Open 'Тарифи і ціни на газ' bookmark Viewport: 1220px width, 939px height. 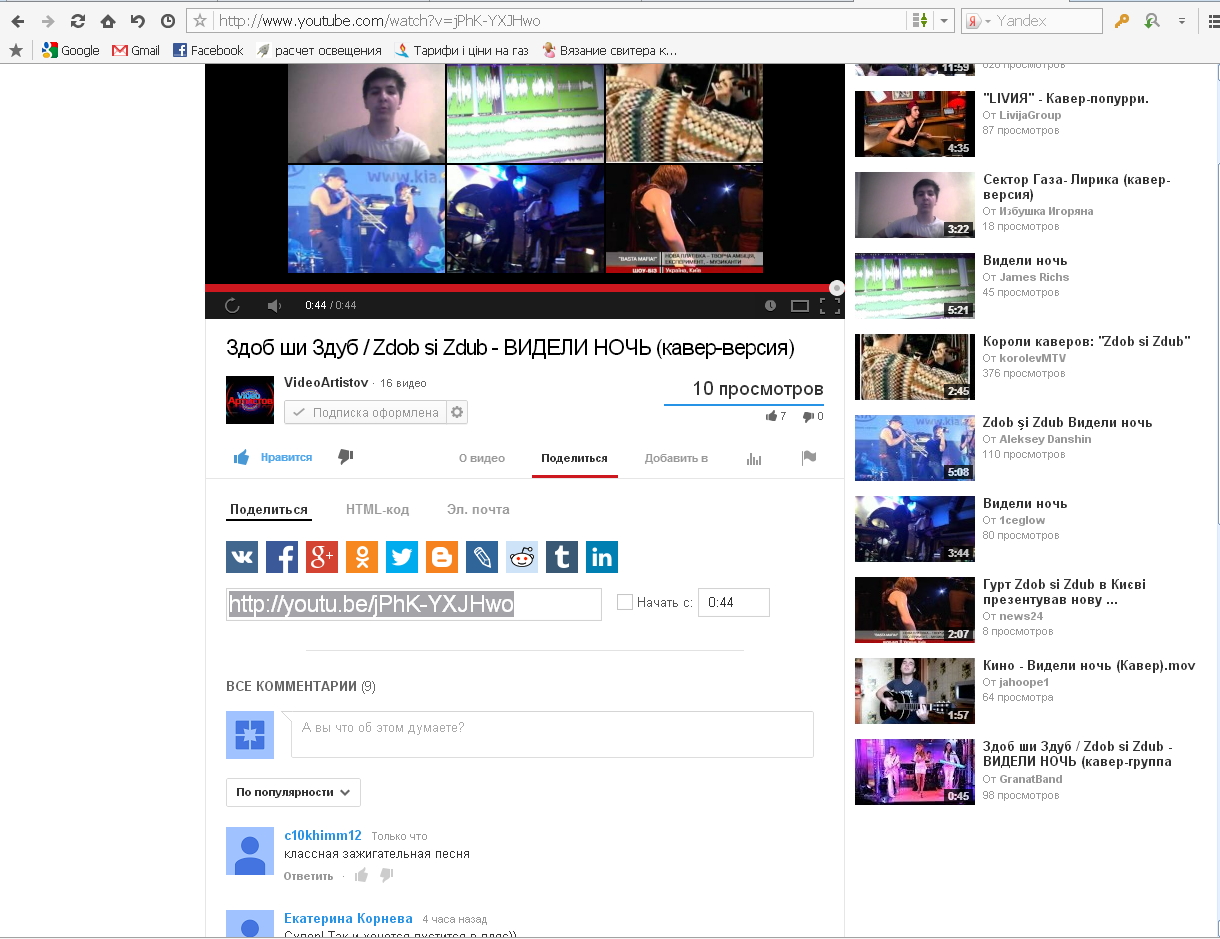coord(462,50)
